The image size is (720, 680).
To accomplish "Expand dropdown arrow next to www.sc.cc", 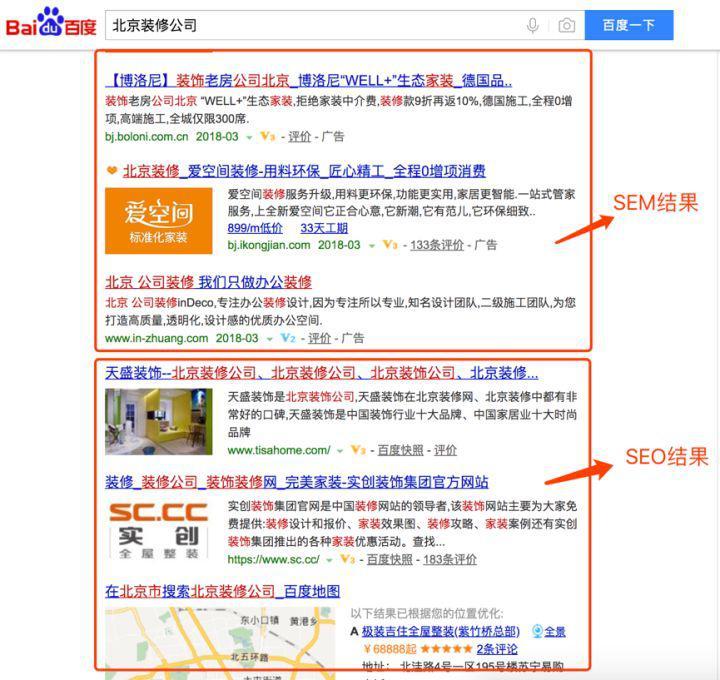I will point(329,561).
